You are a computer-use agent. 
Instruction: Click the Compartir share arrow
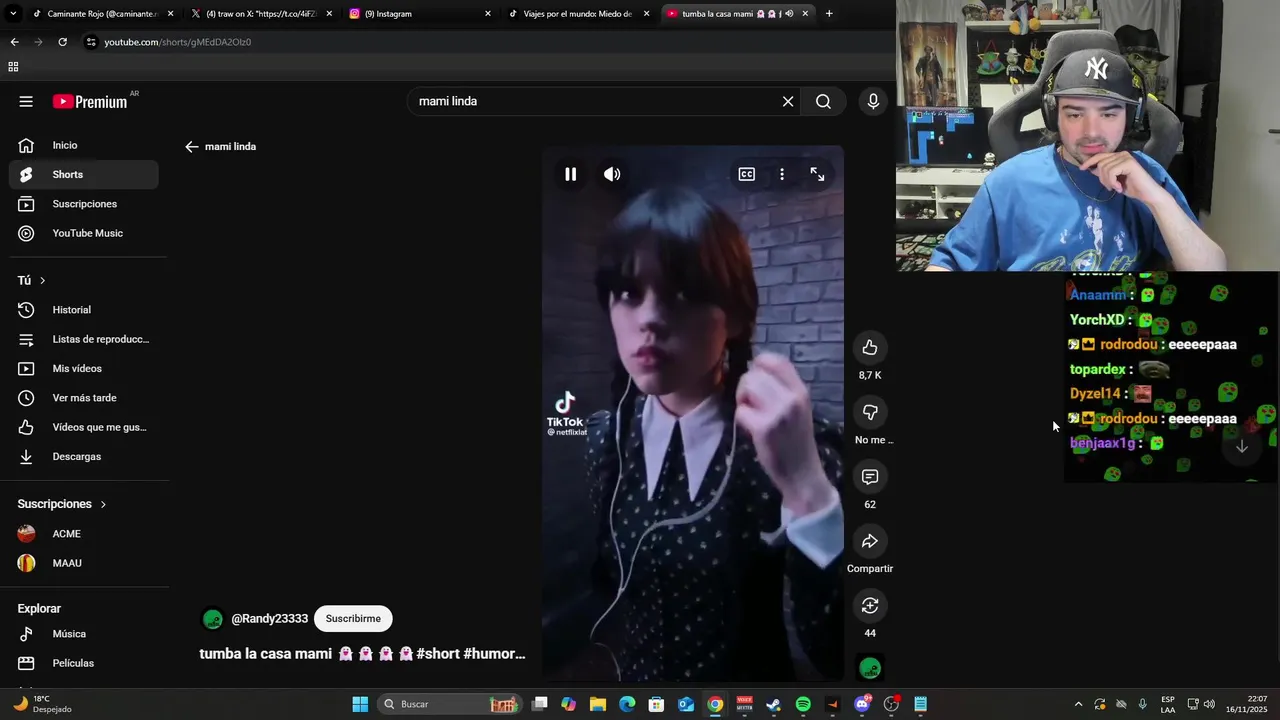pyautogui.click(x=870, y=541)
